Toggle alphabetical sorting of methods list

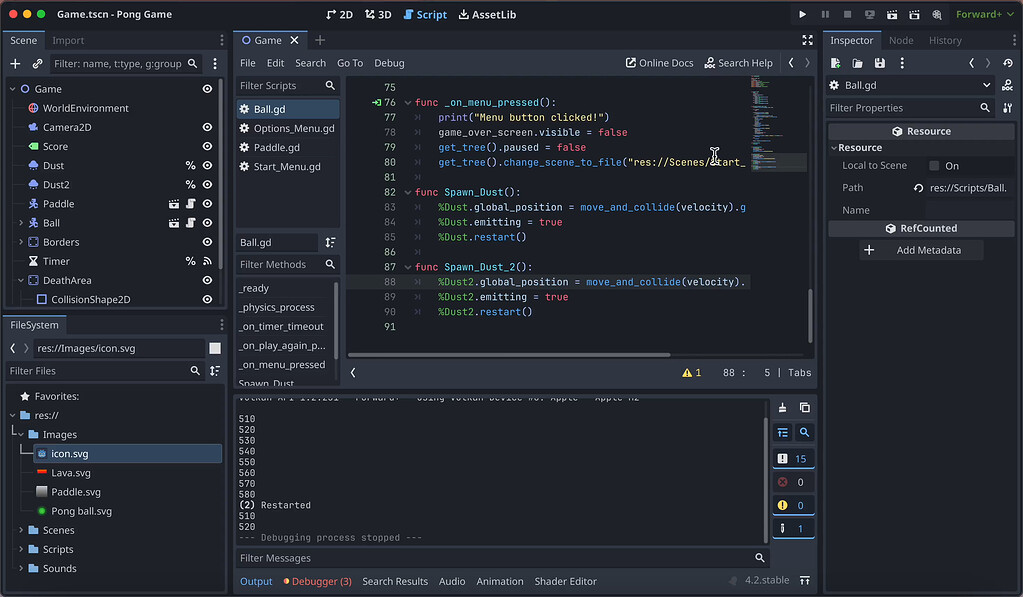click(330, 242)
